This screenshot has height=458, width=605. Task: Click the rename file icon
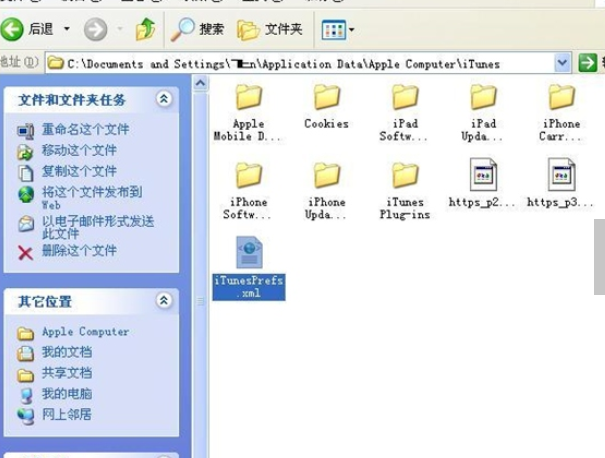pyautogui.click(x=25, y=131)
